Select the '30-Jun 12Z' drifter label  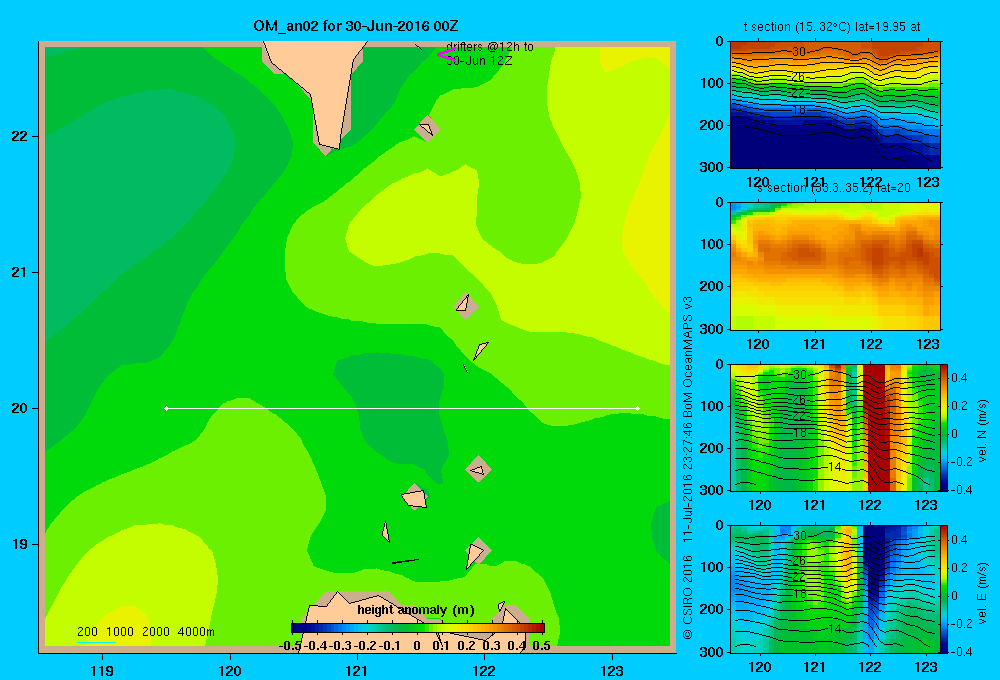(x=480, y=61)
